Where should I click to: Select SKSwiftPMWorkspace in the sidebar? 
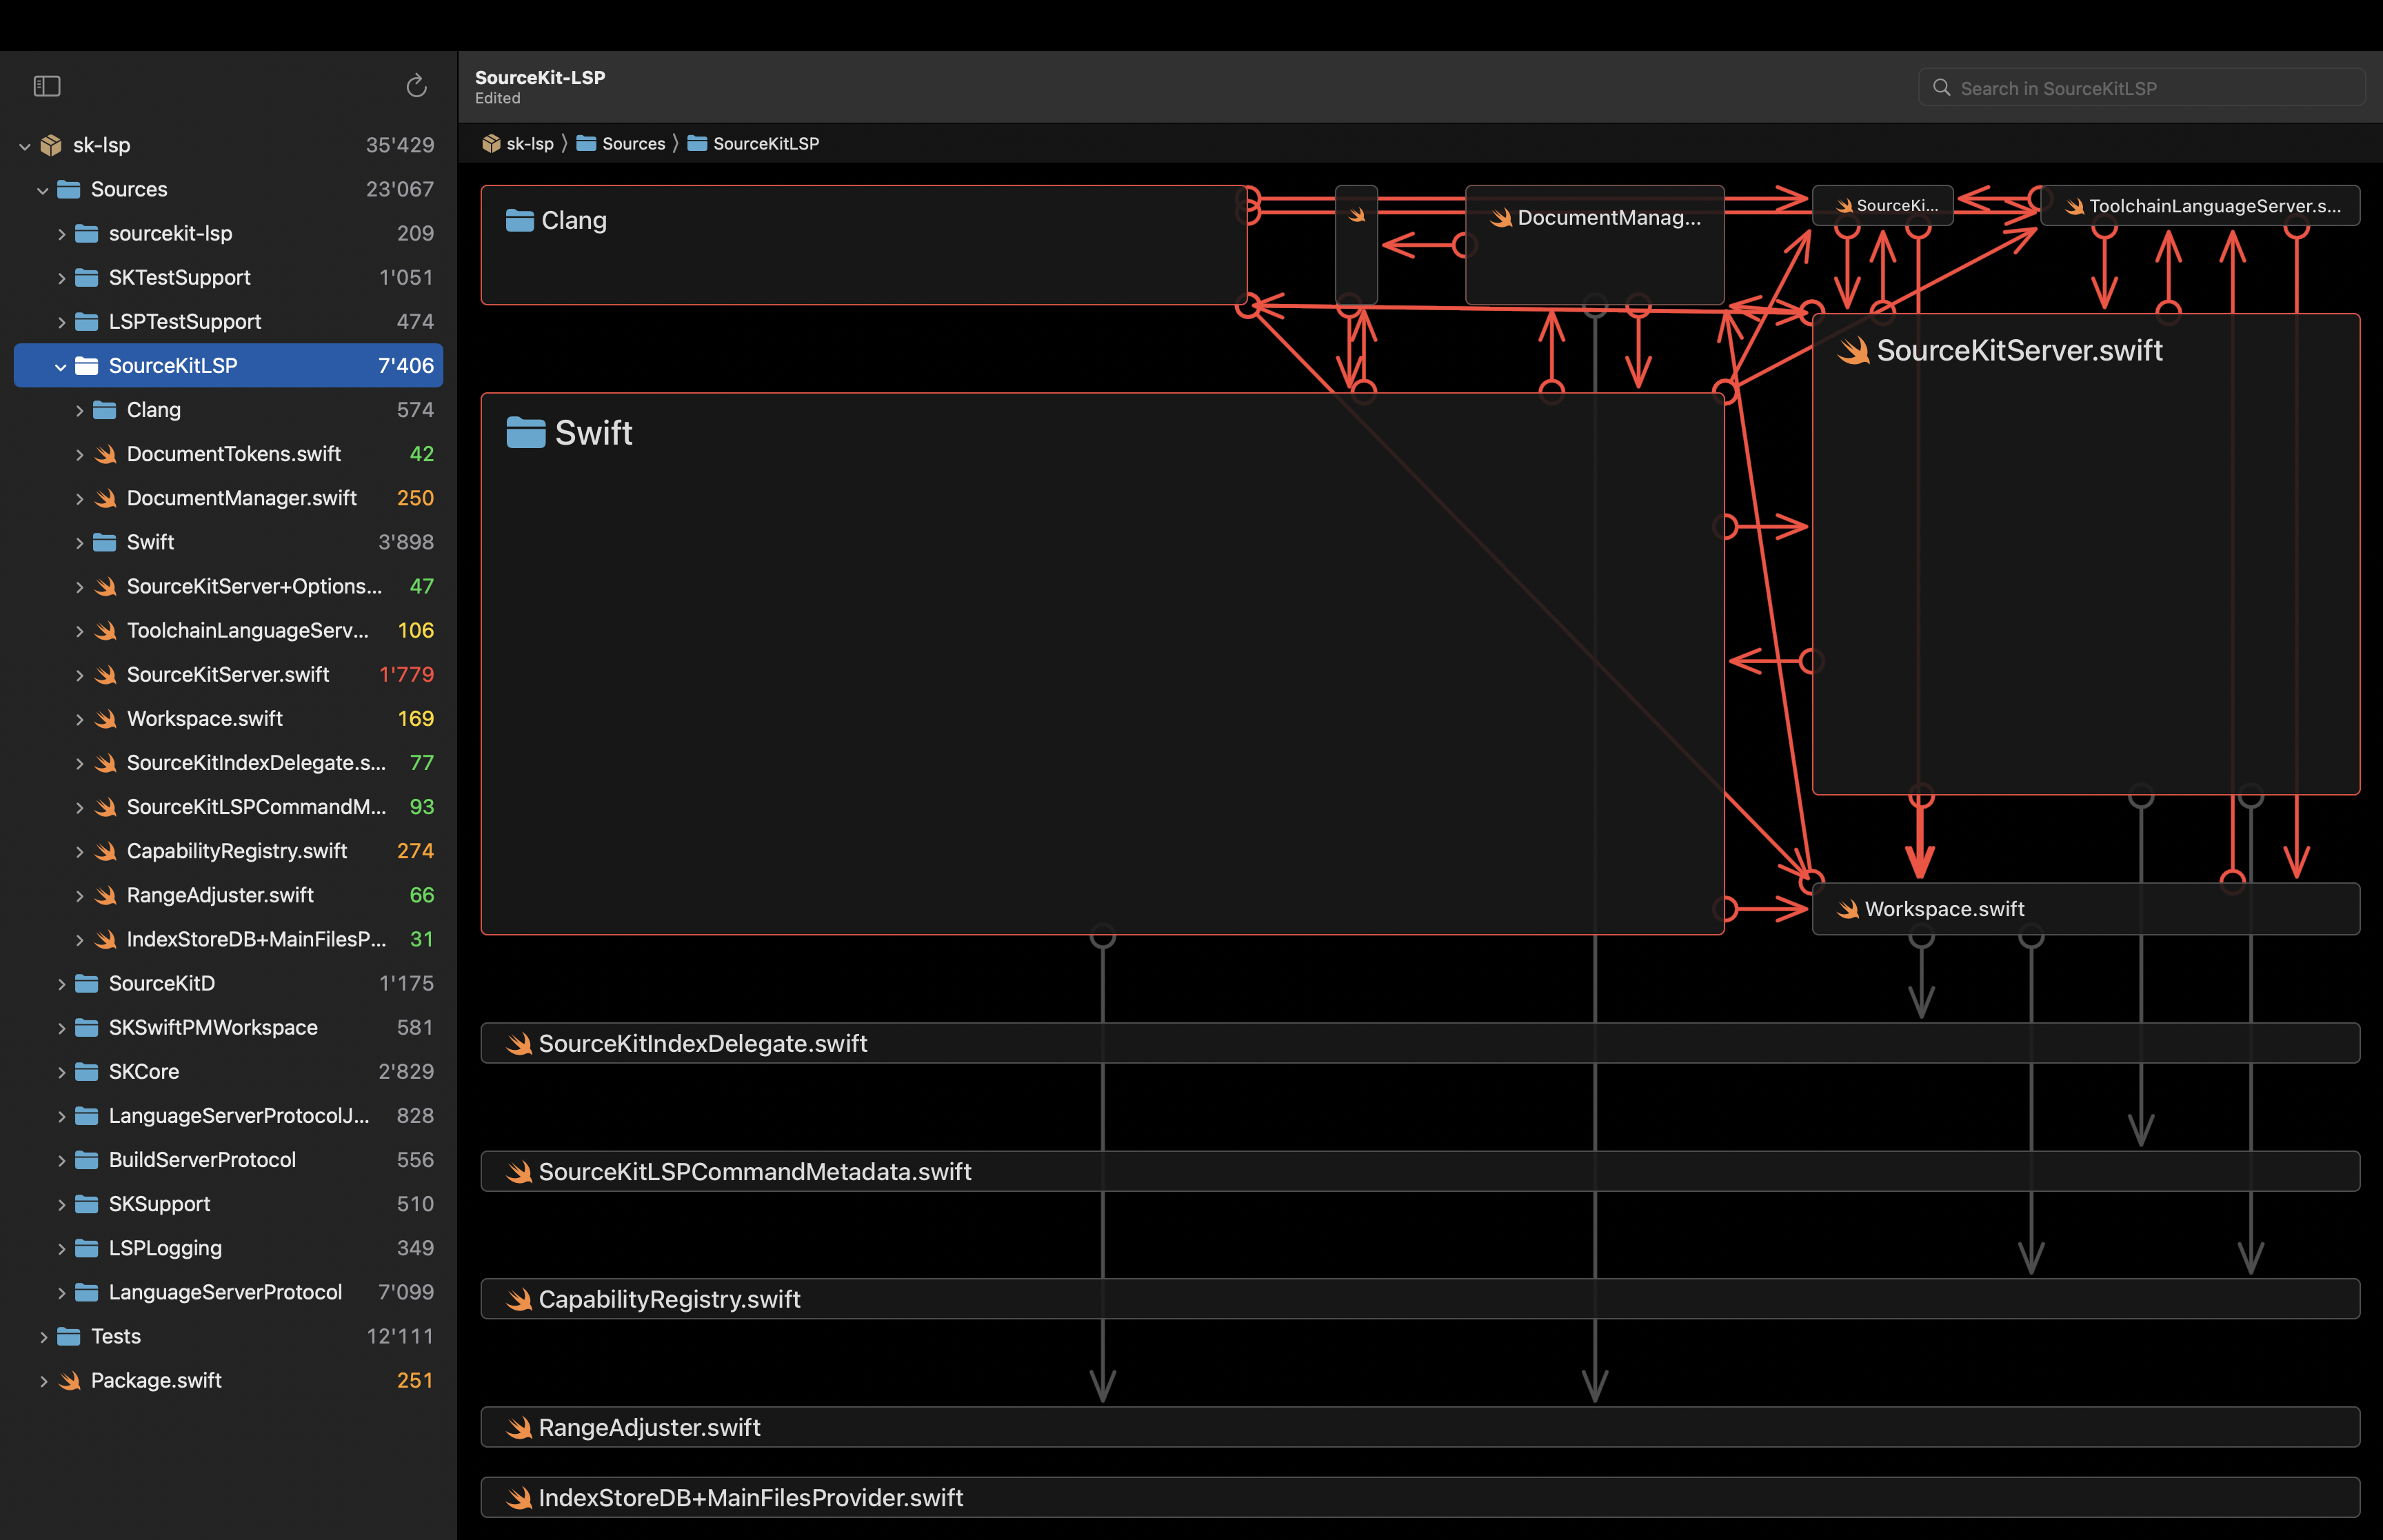[228, 1028]
